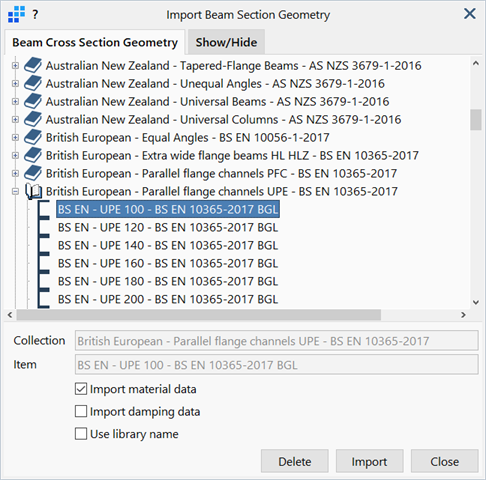
Task: Click the blue grid application icon
Action: tap(16, 14)
